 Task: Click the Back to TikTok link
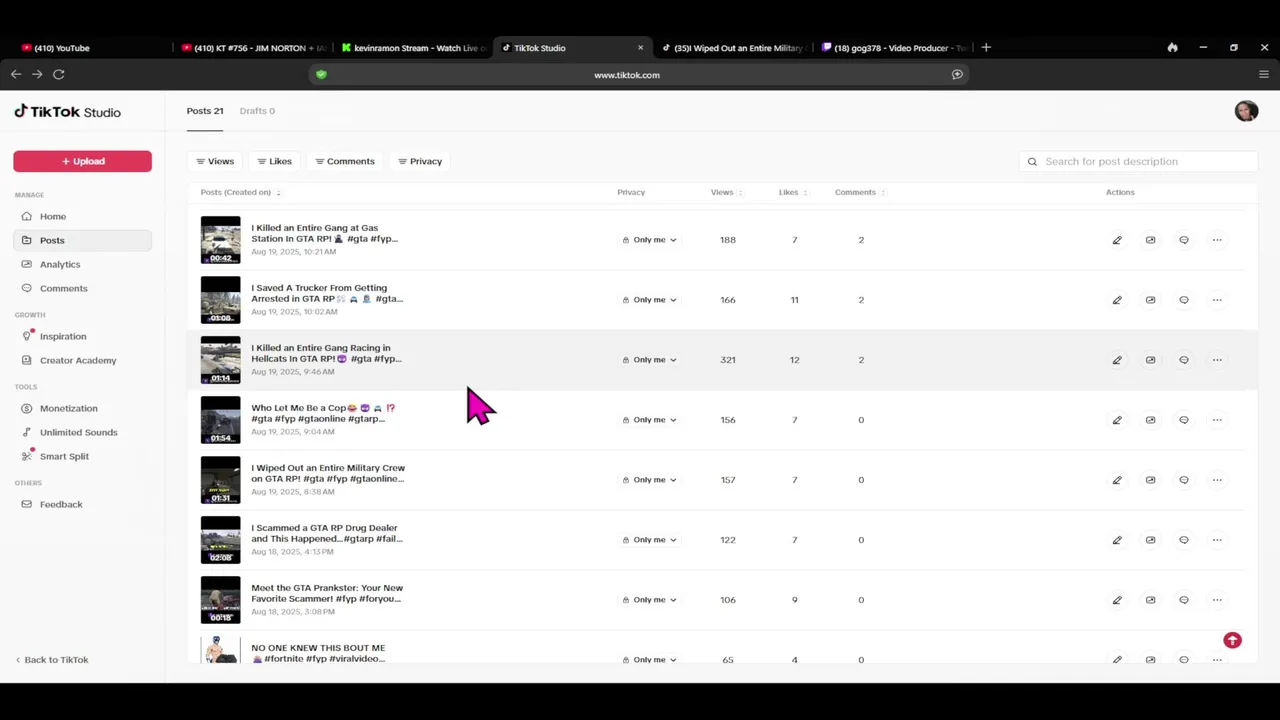(x=56, y=660)
